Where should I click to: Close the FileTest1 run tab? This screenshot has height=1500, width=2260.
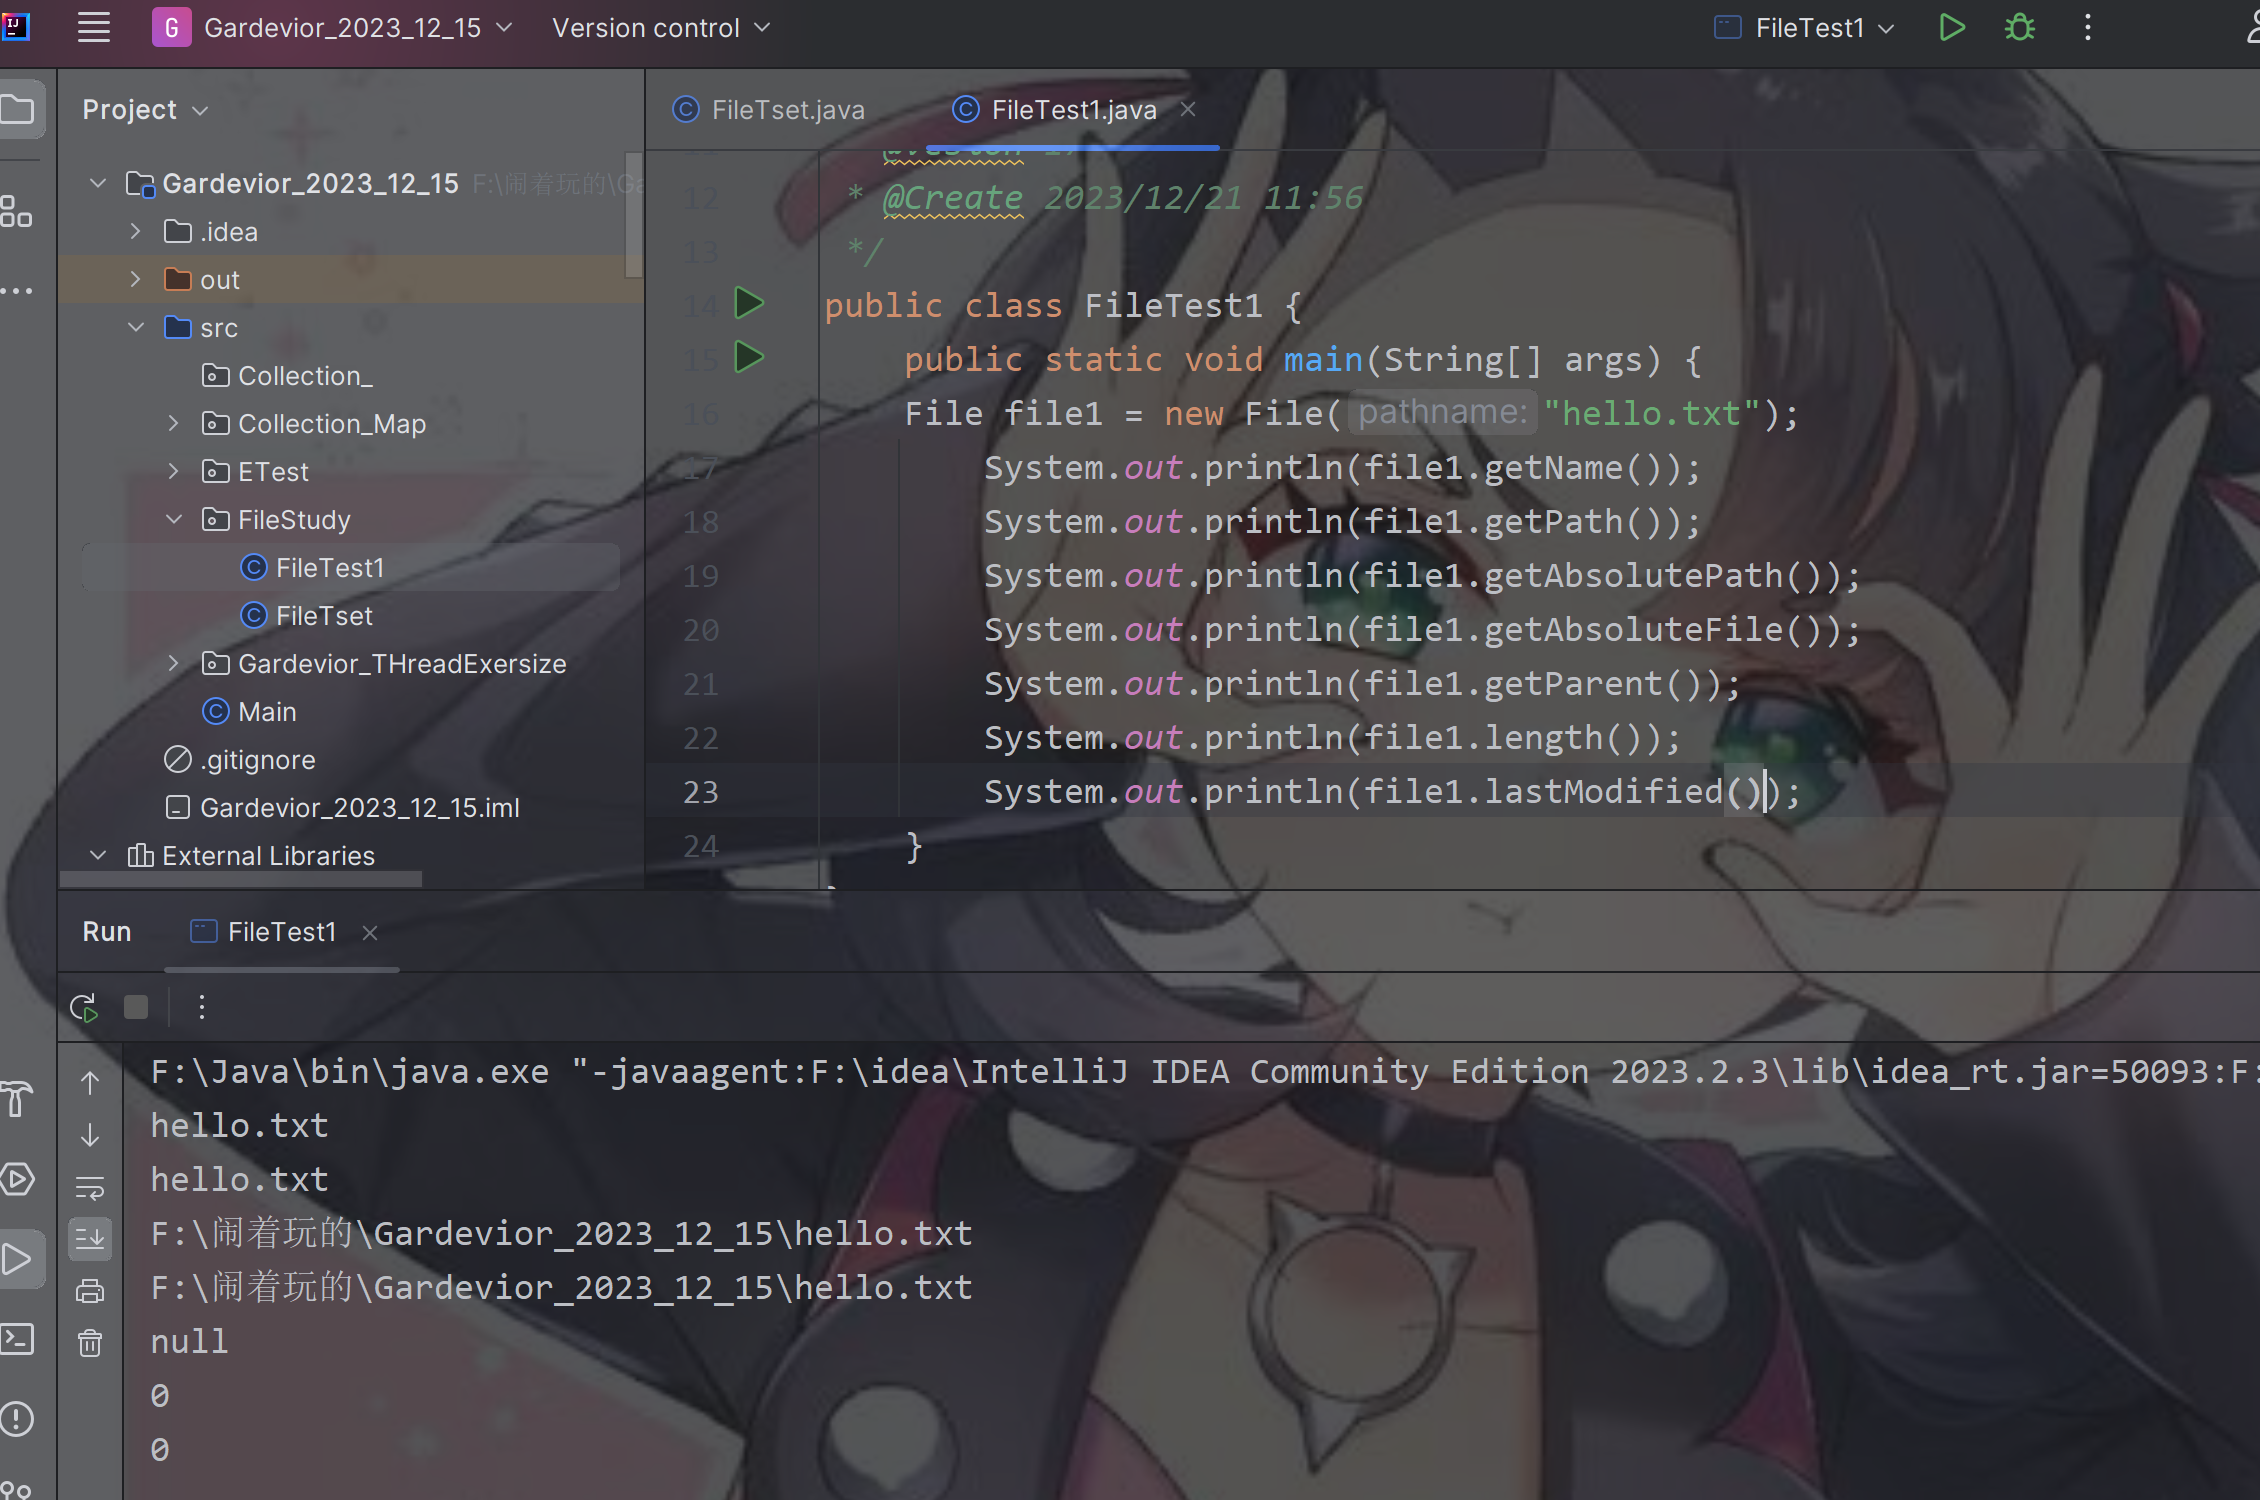pos(370,933)
